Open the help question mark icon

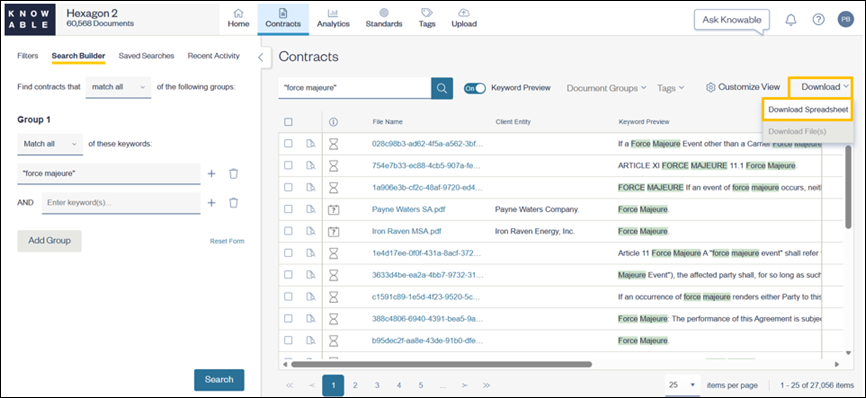(x=819, y=20)
